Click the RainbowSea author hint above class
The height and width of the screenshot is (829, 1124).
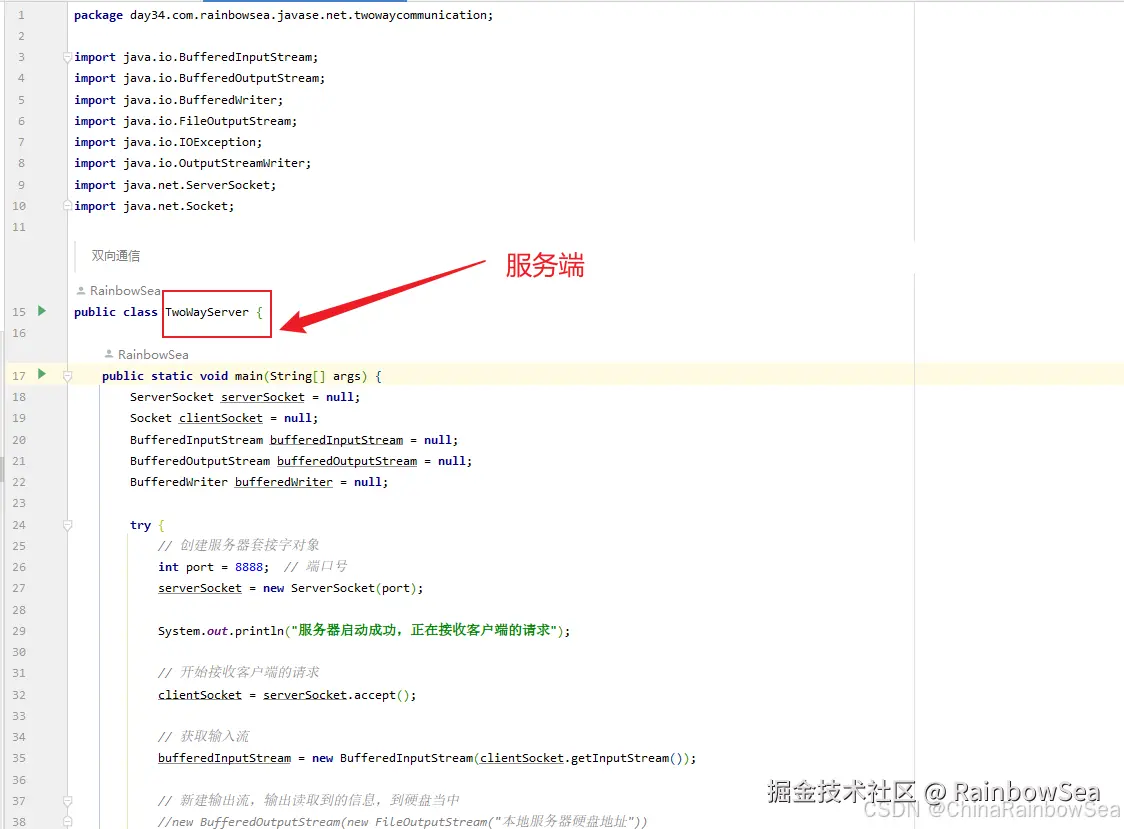click(x=119, y=290)
